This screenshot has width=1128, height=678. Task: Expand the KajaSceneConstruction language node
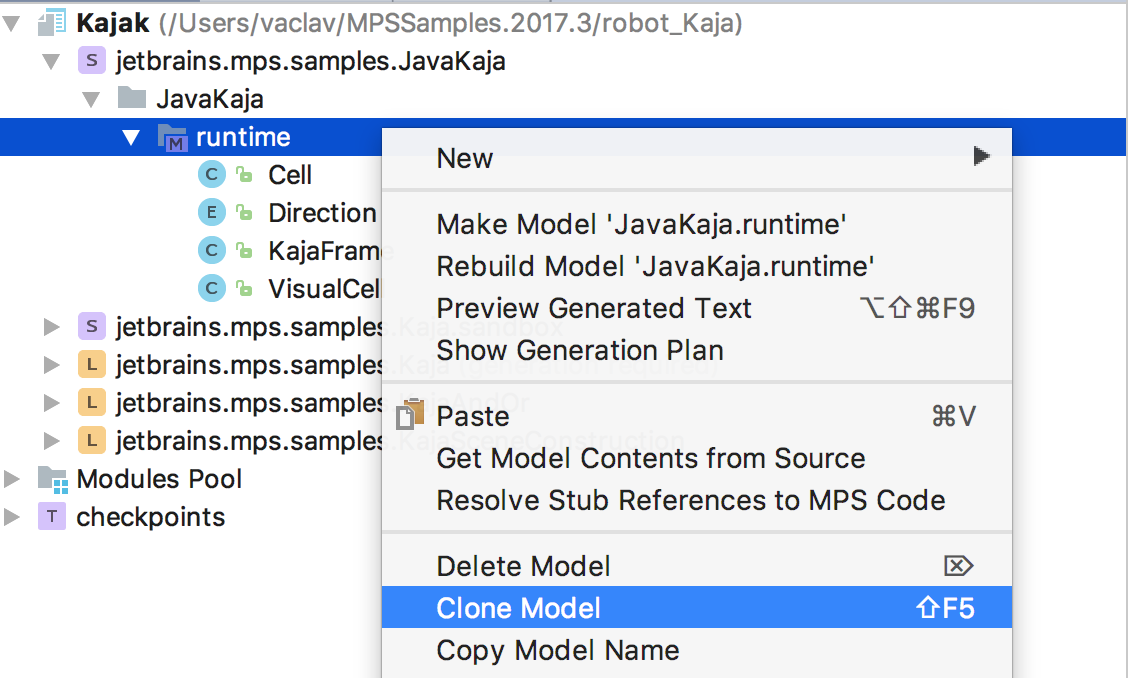(x=51, y=440)
